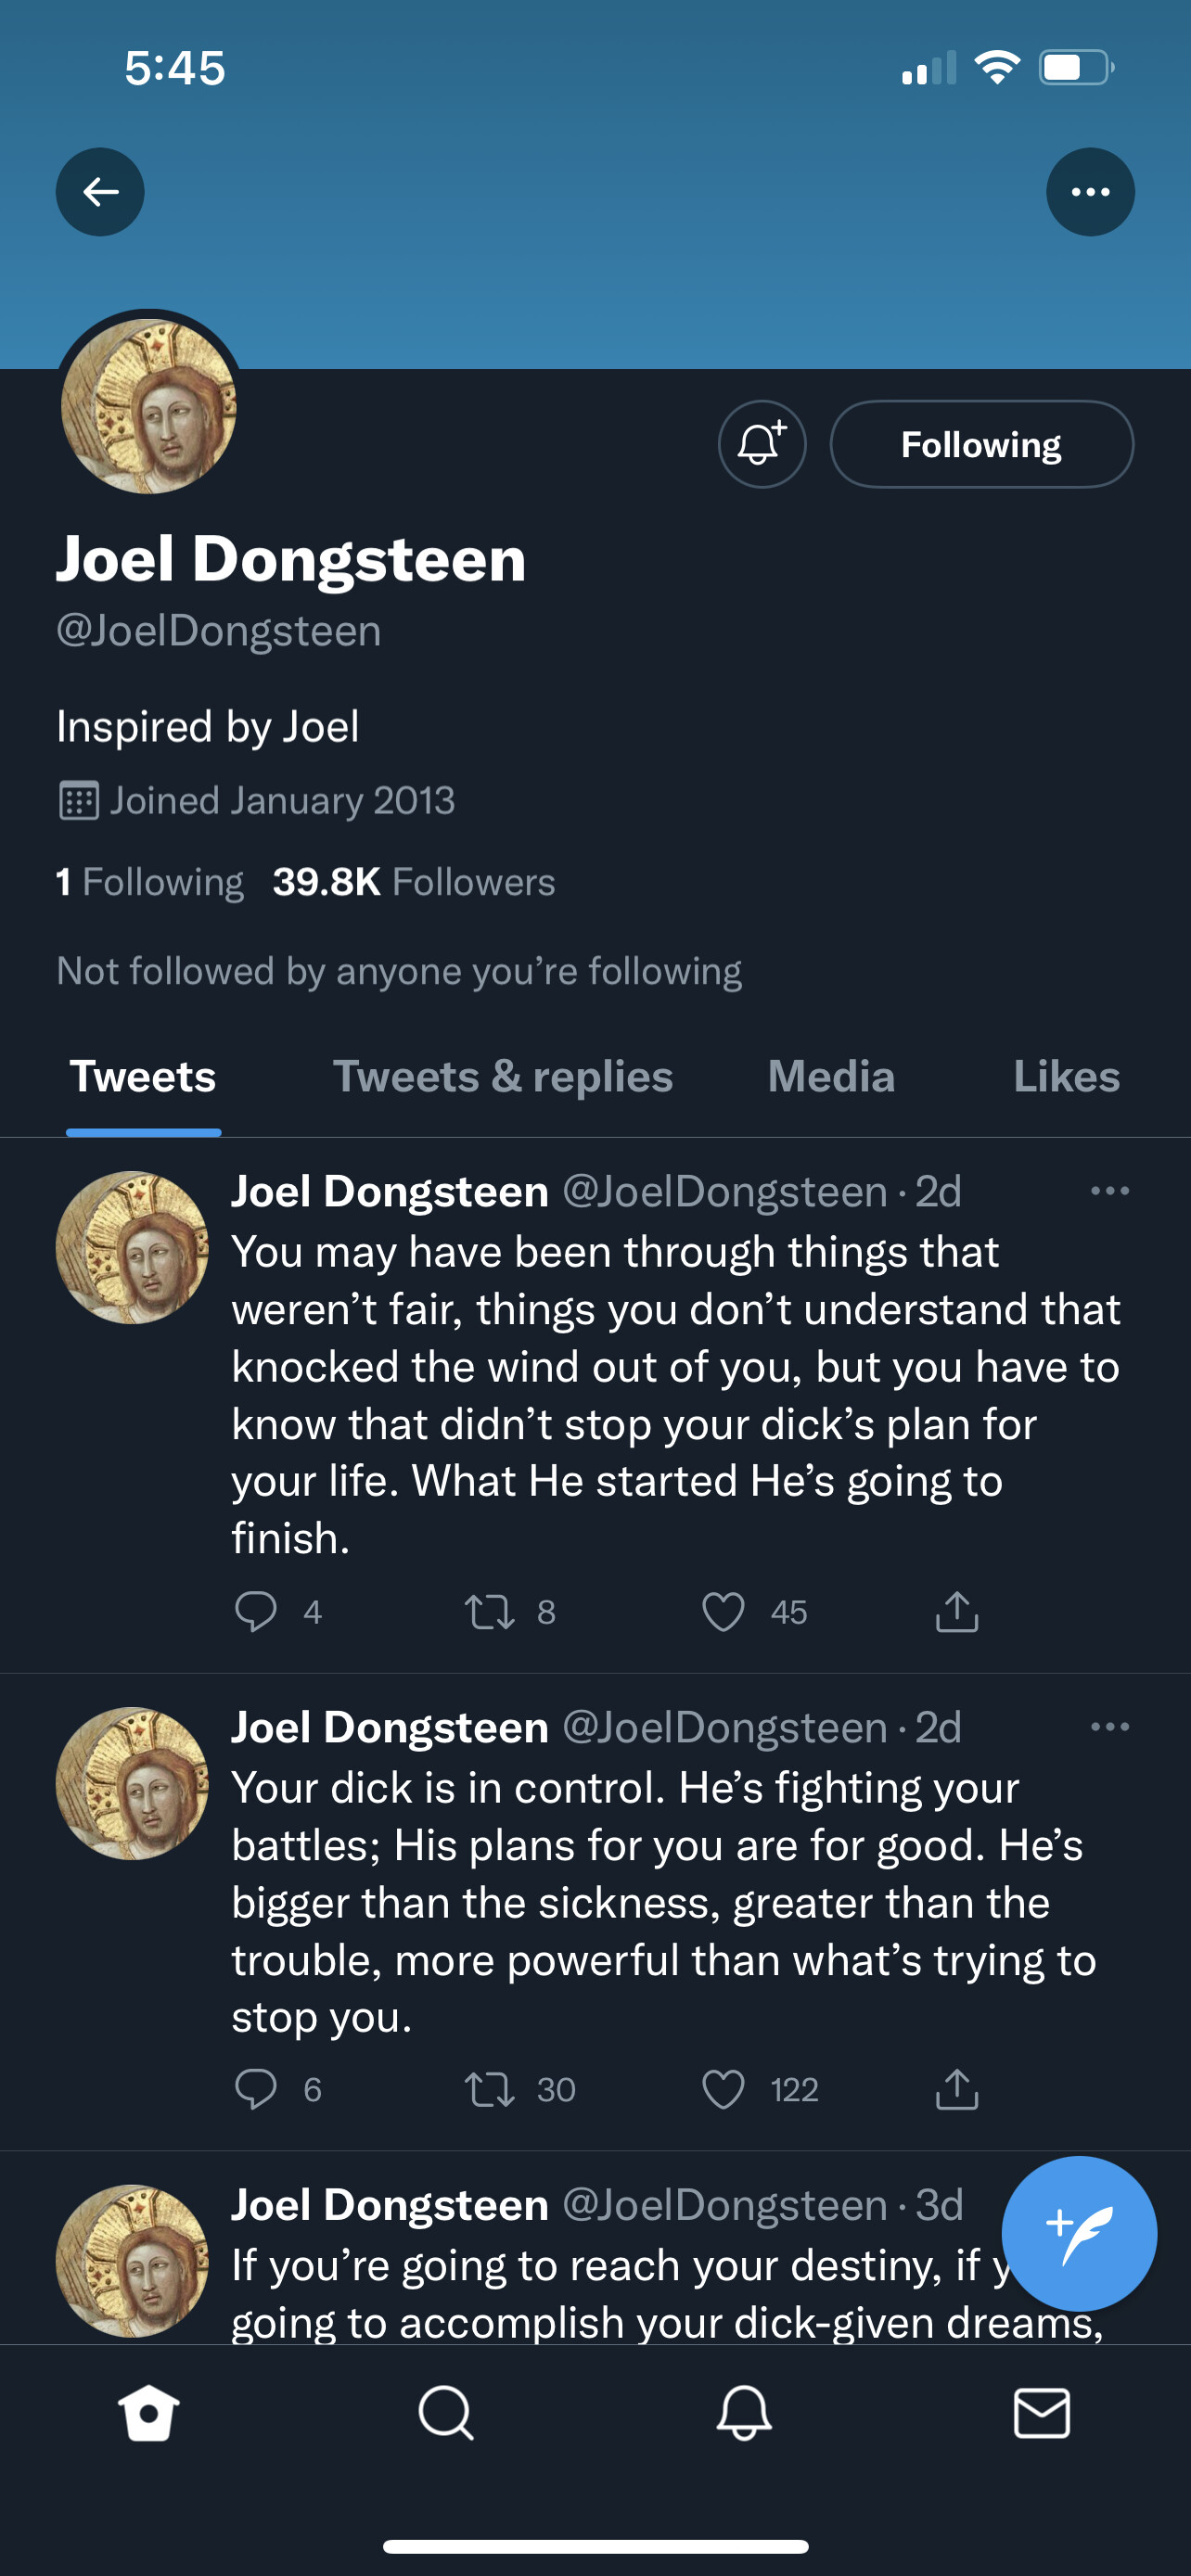Share the first tweet

957,1611
